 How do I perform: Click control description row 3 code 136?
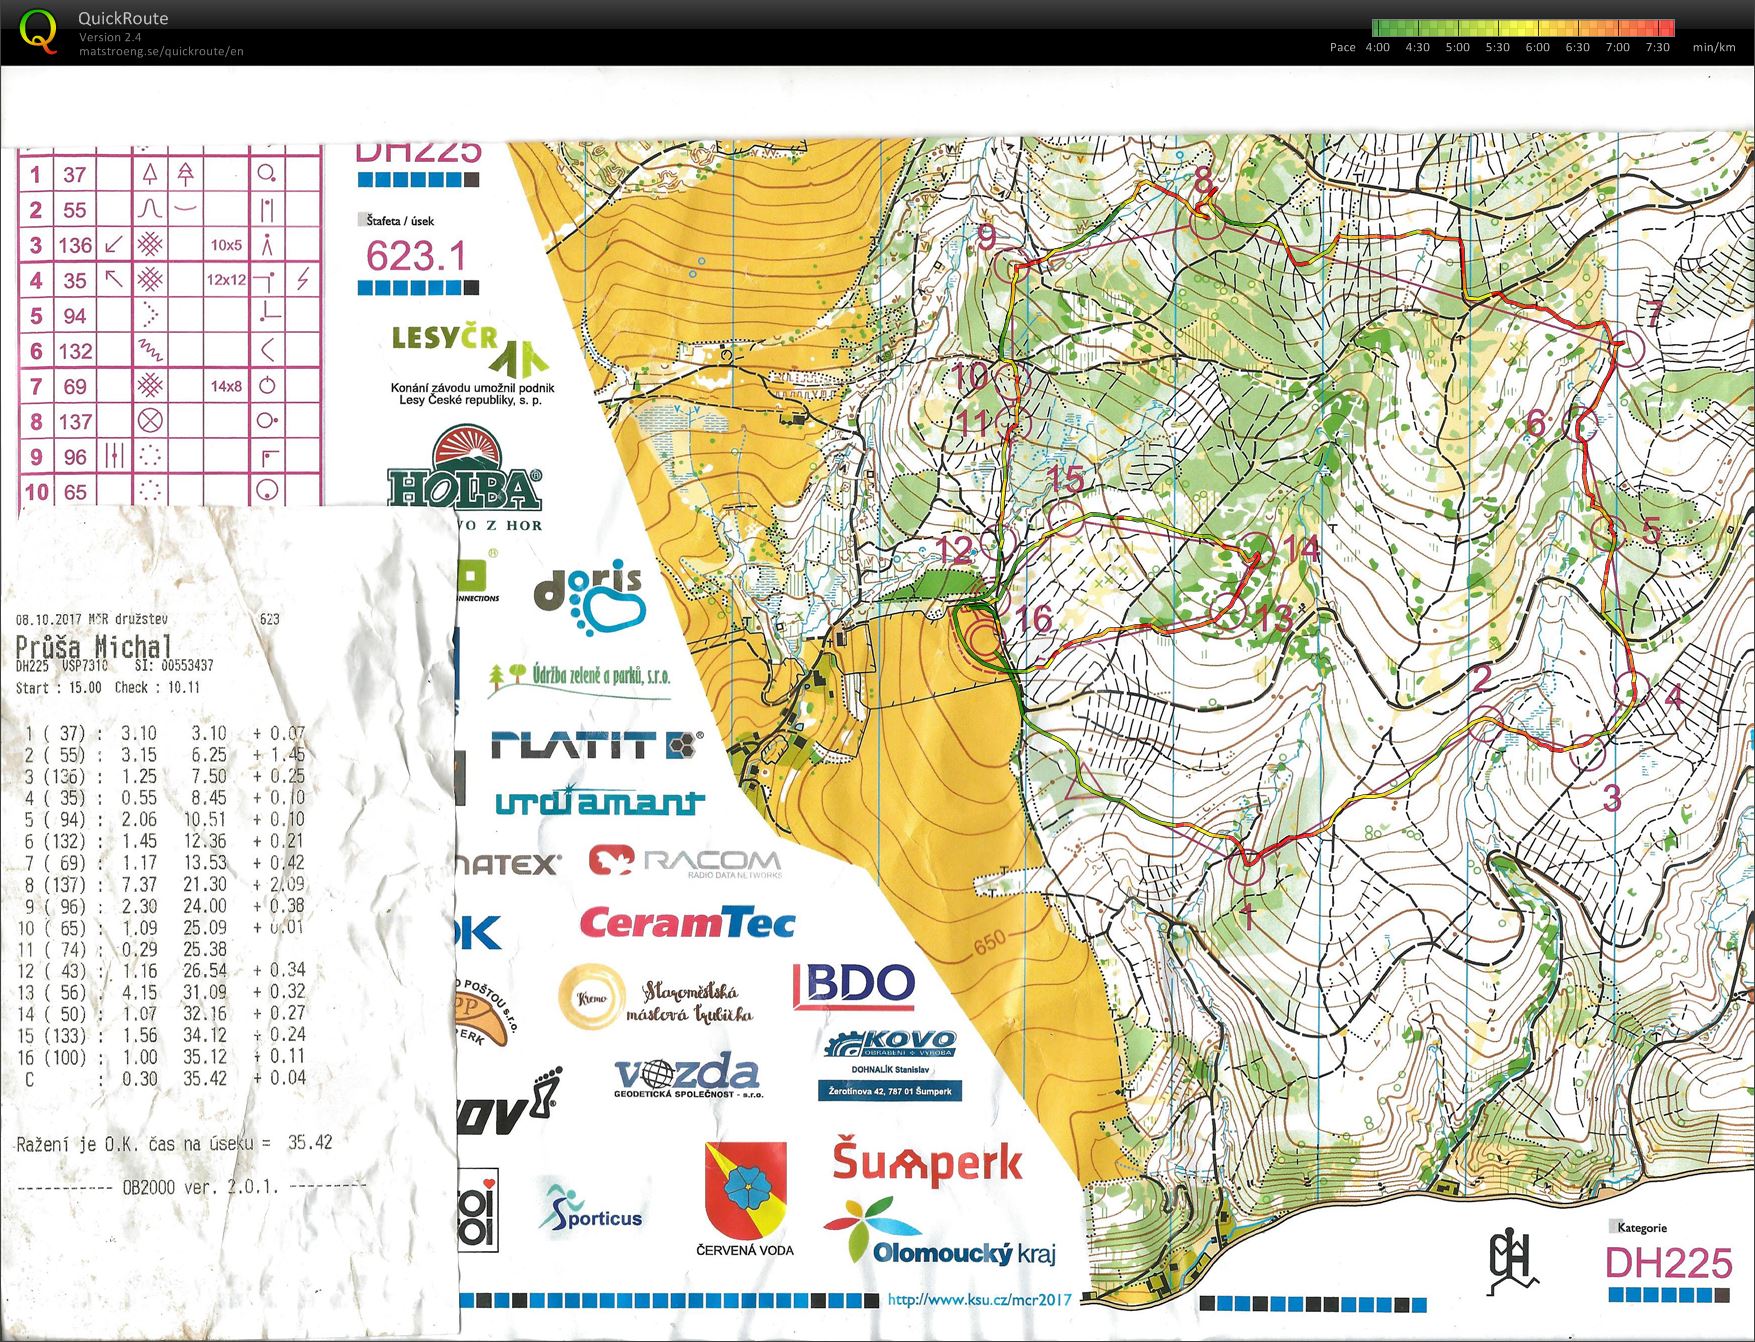[75, 245]
